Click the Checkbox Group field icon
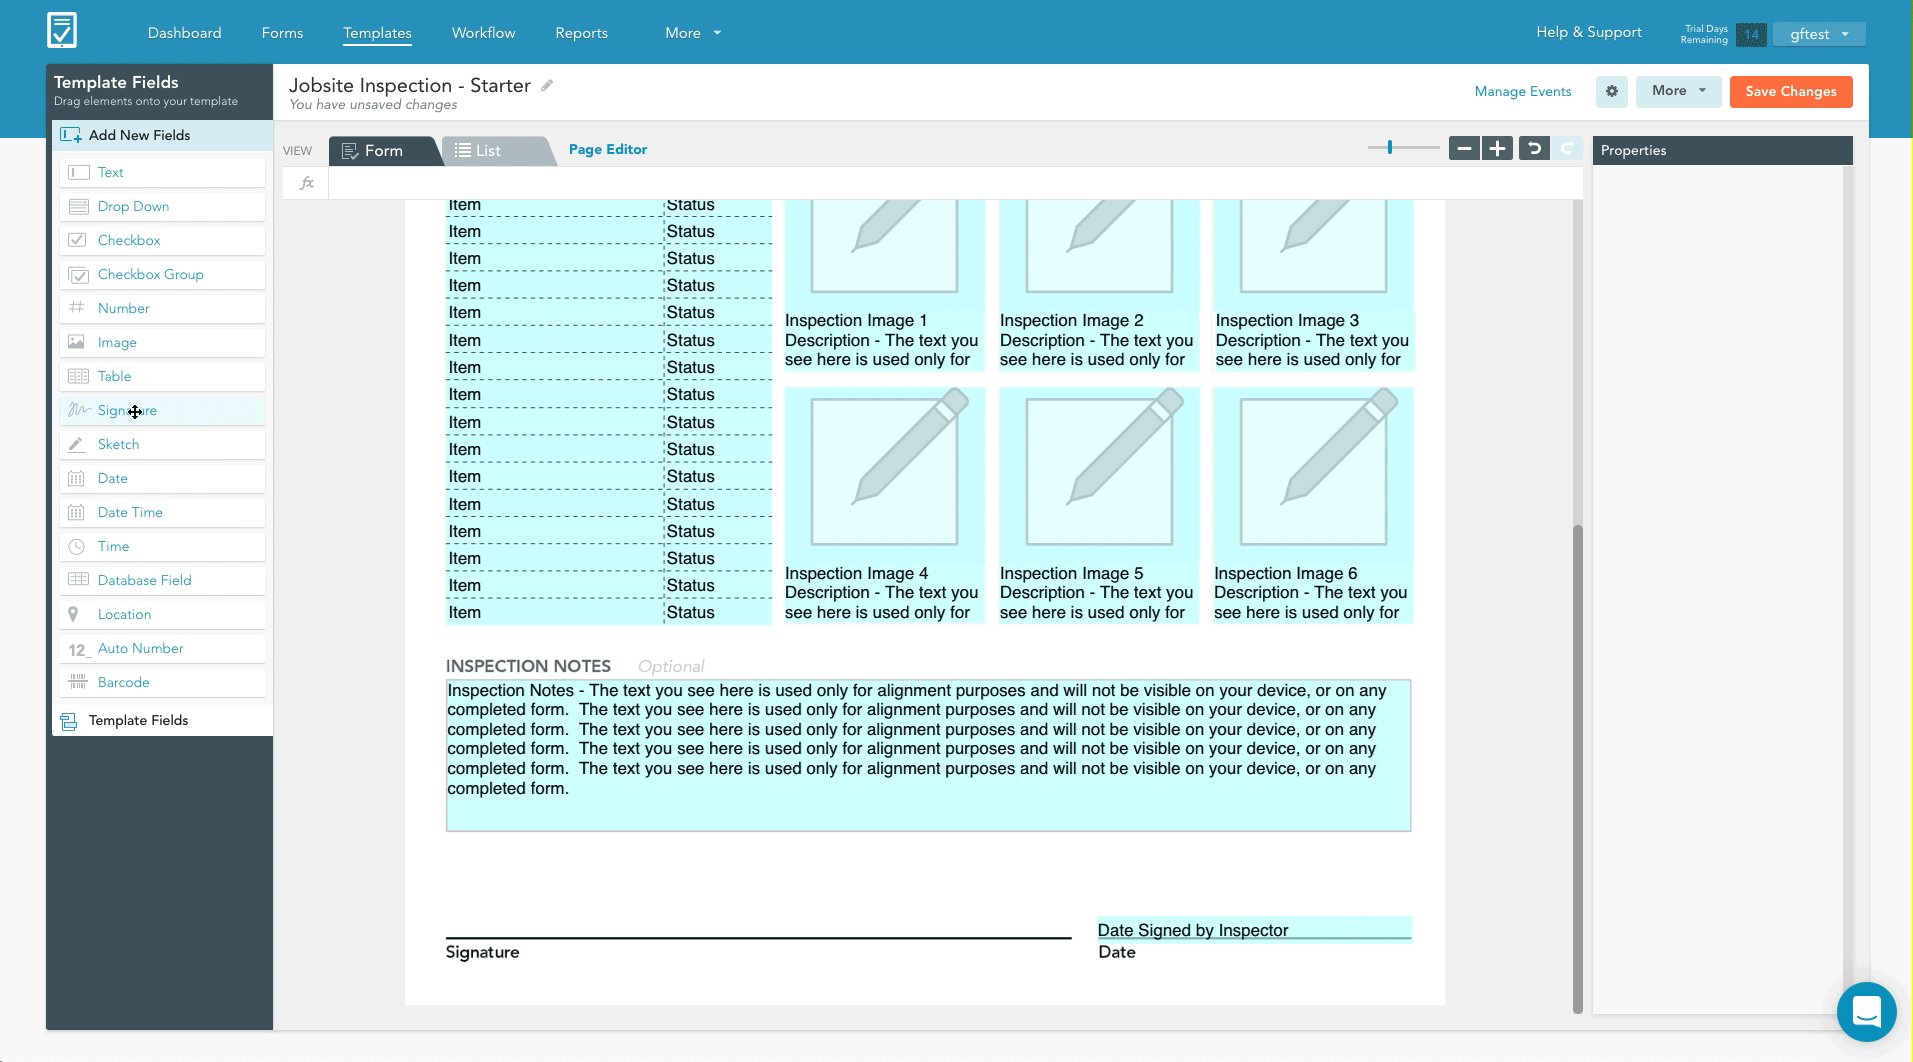Viewport: 1913px width, 1062px height. 78,274
